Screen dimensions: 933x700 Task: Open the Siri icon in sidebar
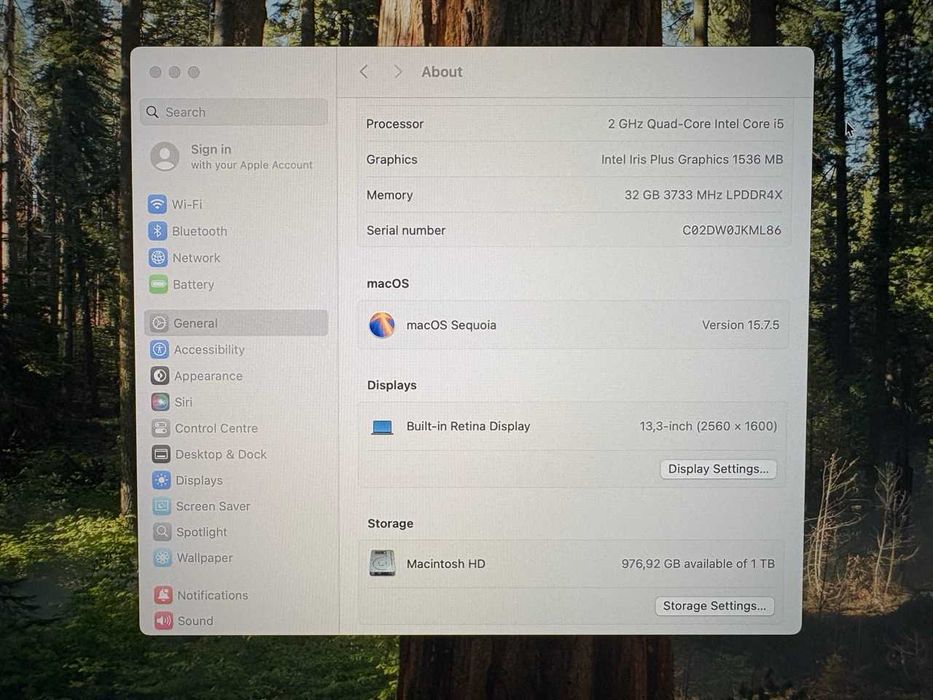[x=160, y=402]
